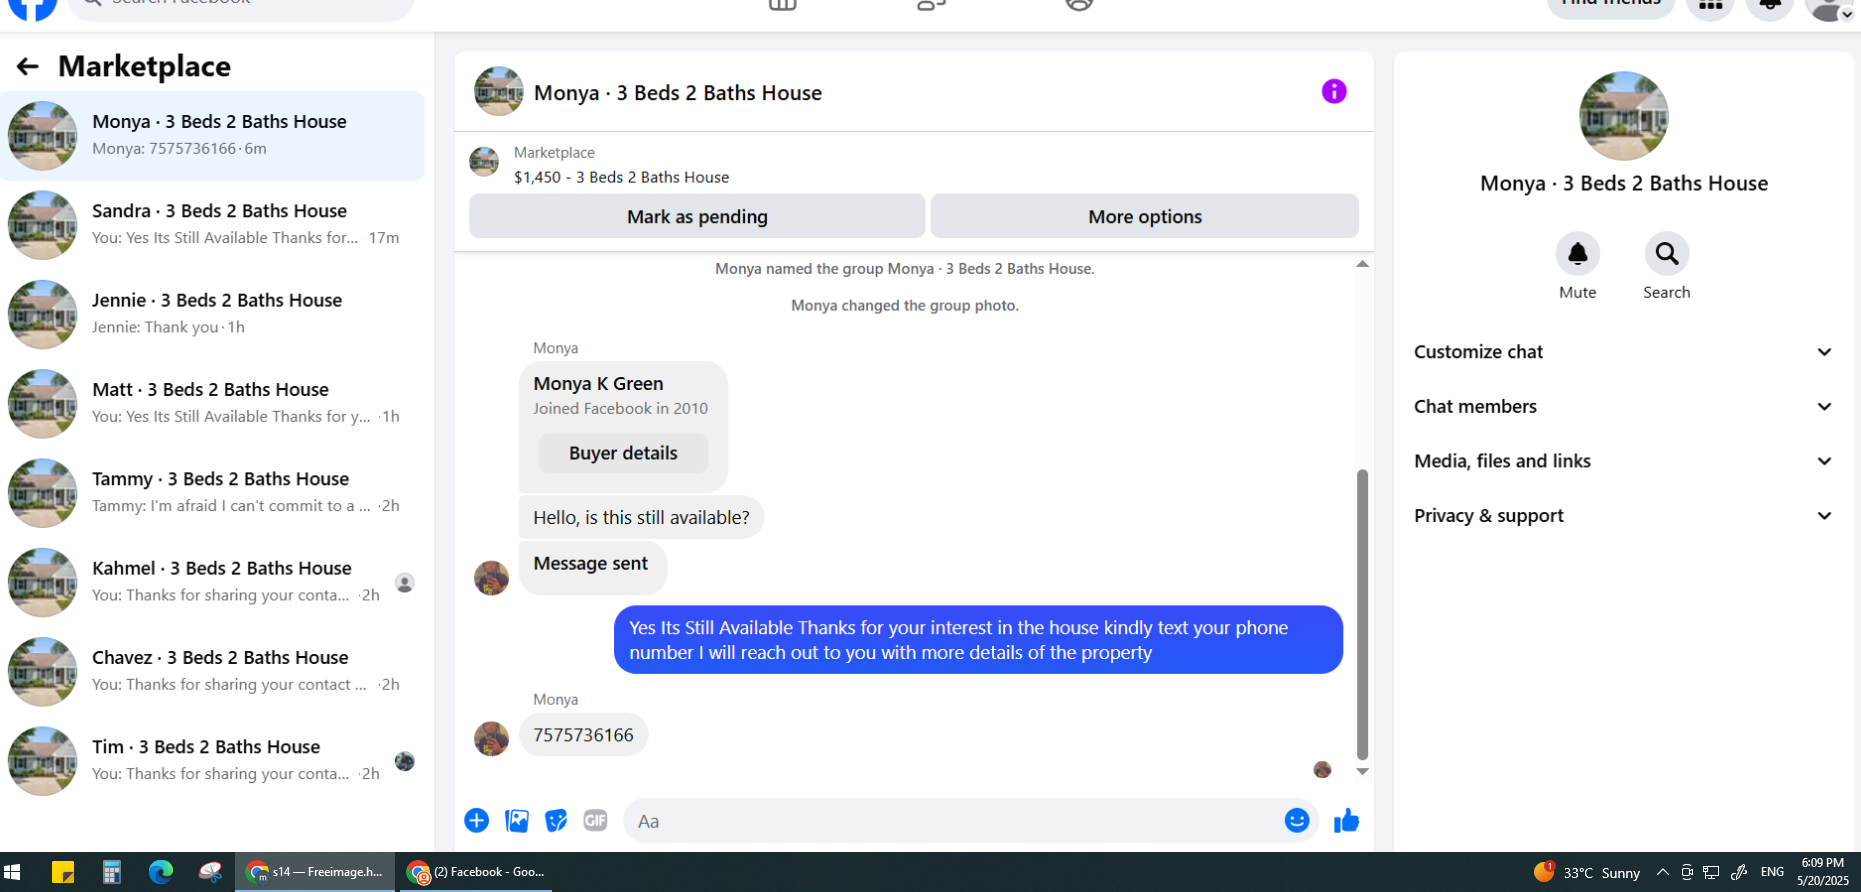Expand Media, files and links section
This screenshot has width=1861, height=892.
tap(1624, 461)
